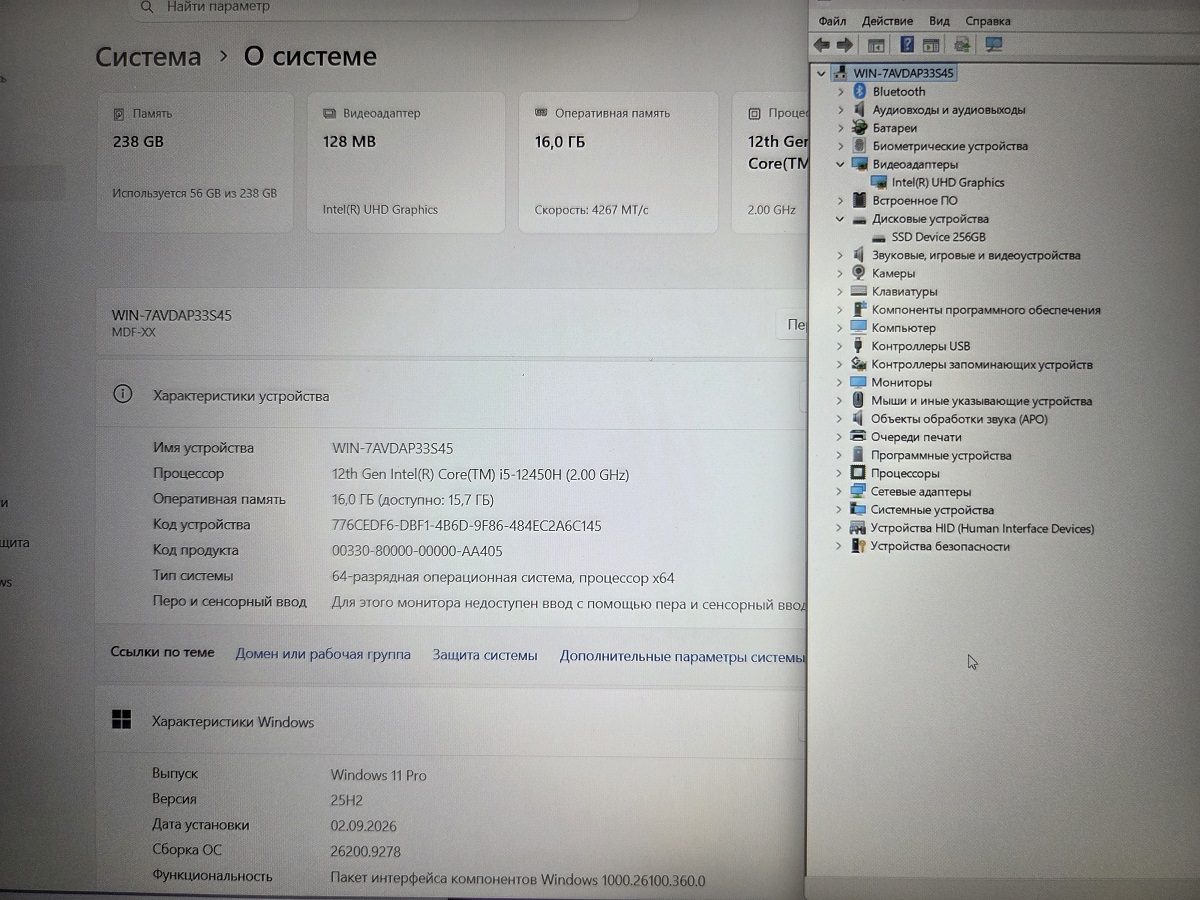Viewport: 1200px width, 900px height.
Task: Open the Справка menu
Action: pos(988,21)
